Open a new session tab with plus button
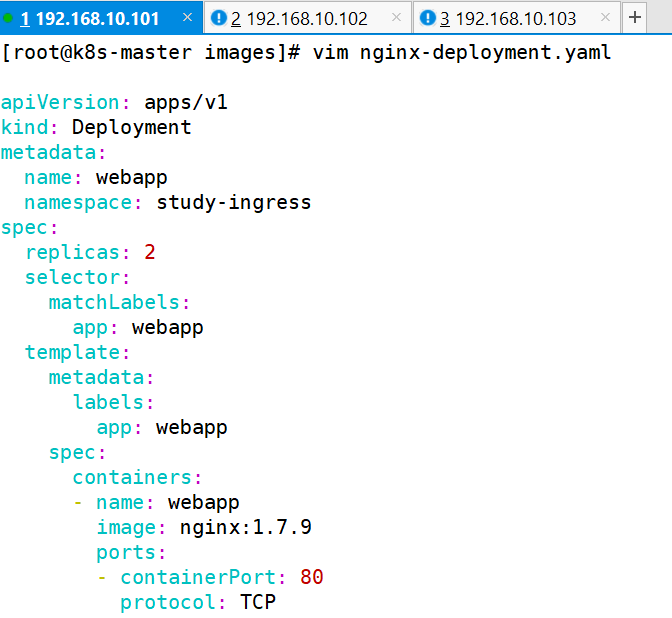The height and width of the screenshot is (618, 672). click(634, 18)
